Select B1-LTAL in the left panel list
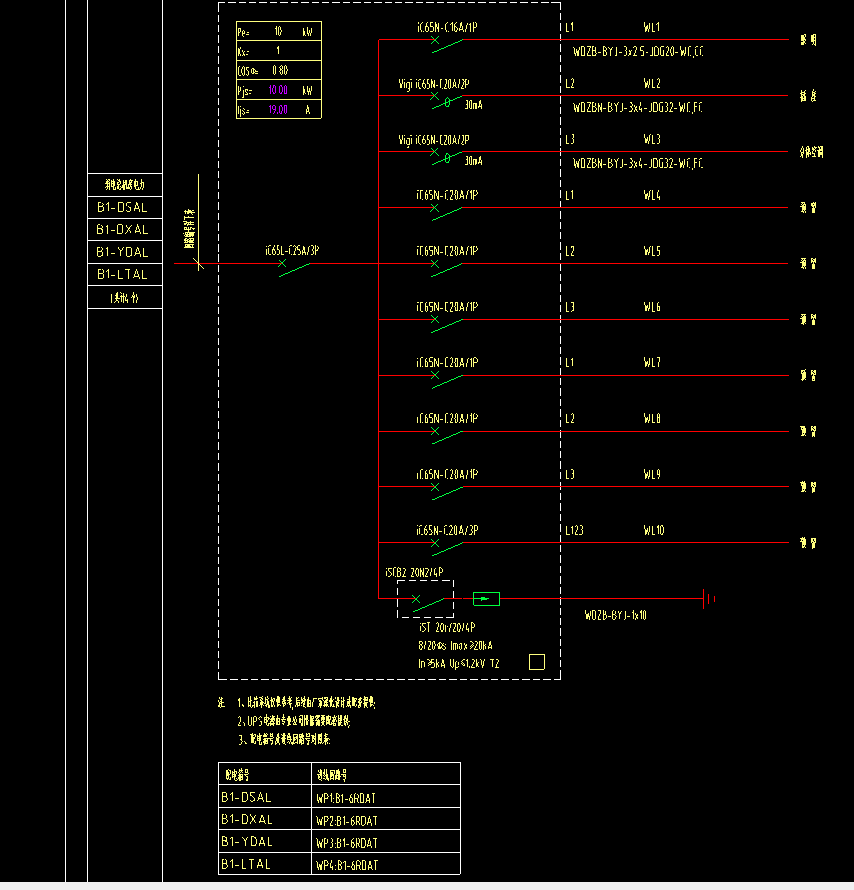854x890 pixels. (x=122, y=274)
